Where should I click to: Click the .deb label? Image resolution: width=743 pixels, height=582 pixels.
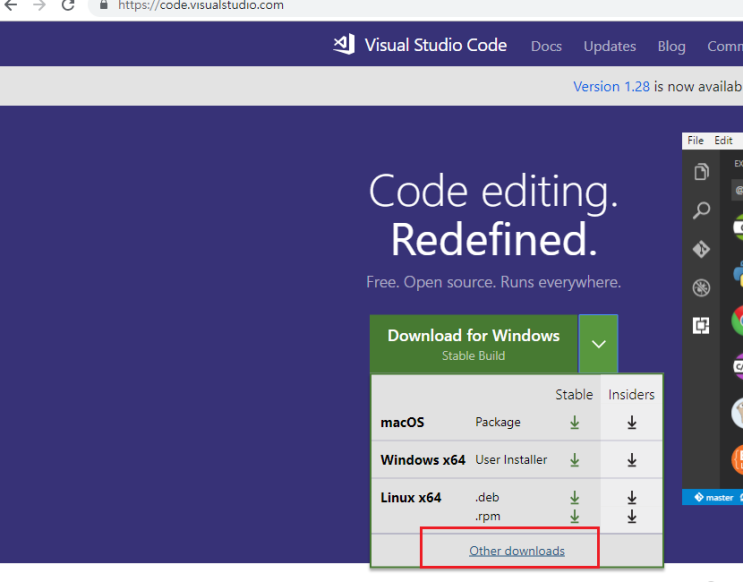487,497
